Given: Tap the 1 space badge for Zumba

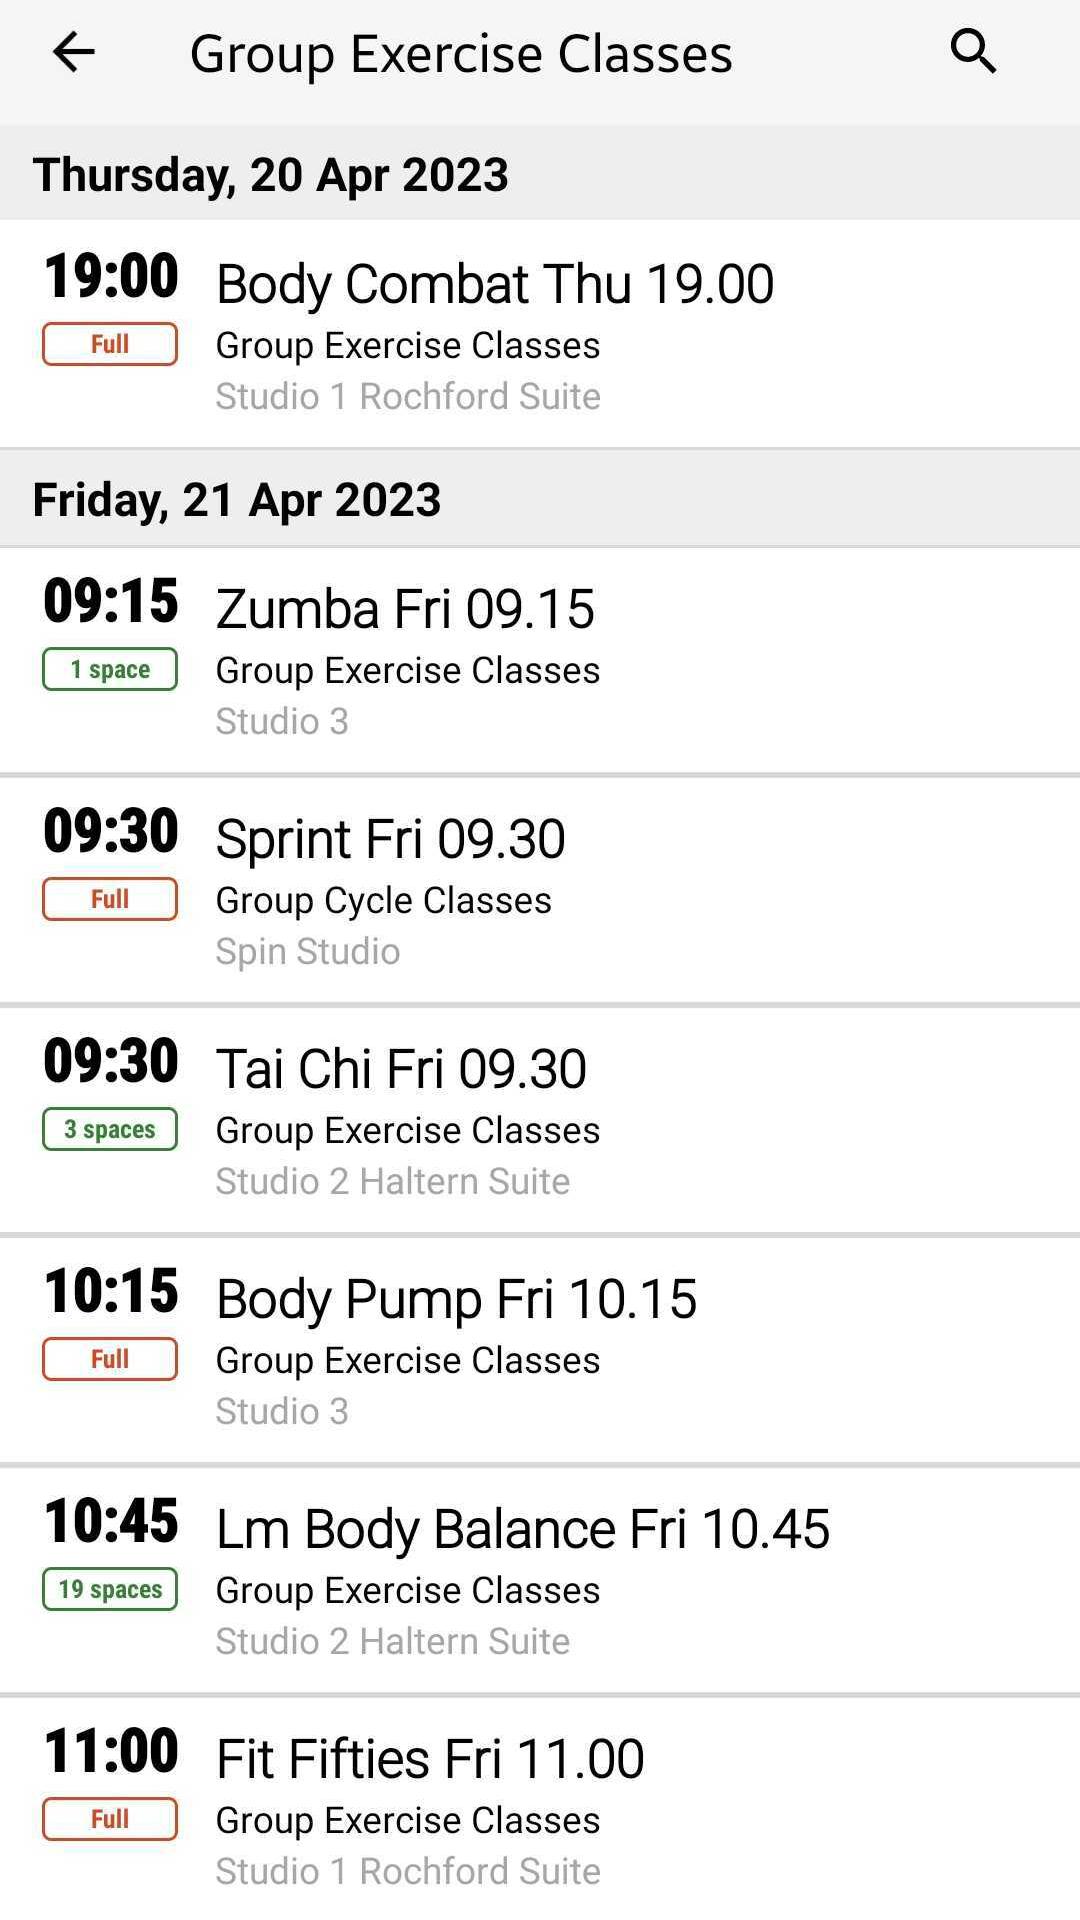Looking at the screenshot, I should click(110, 669).
